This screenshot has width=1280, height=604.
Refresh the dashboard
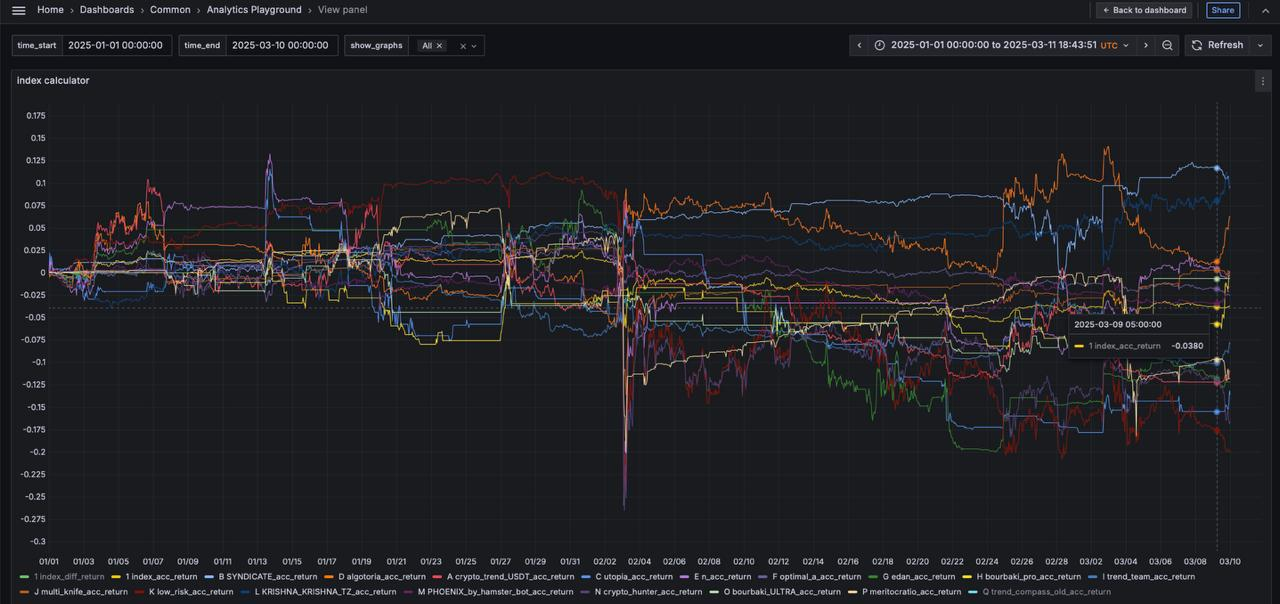[x=1218, y=45]
